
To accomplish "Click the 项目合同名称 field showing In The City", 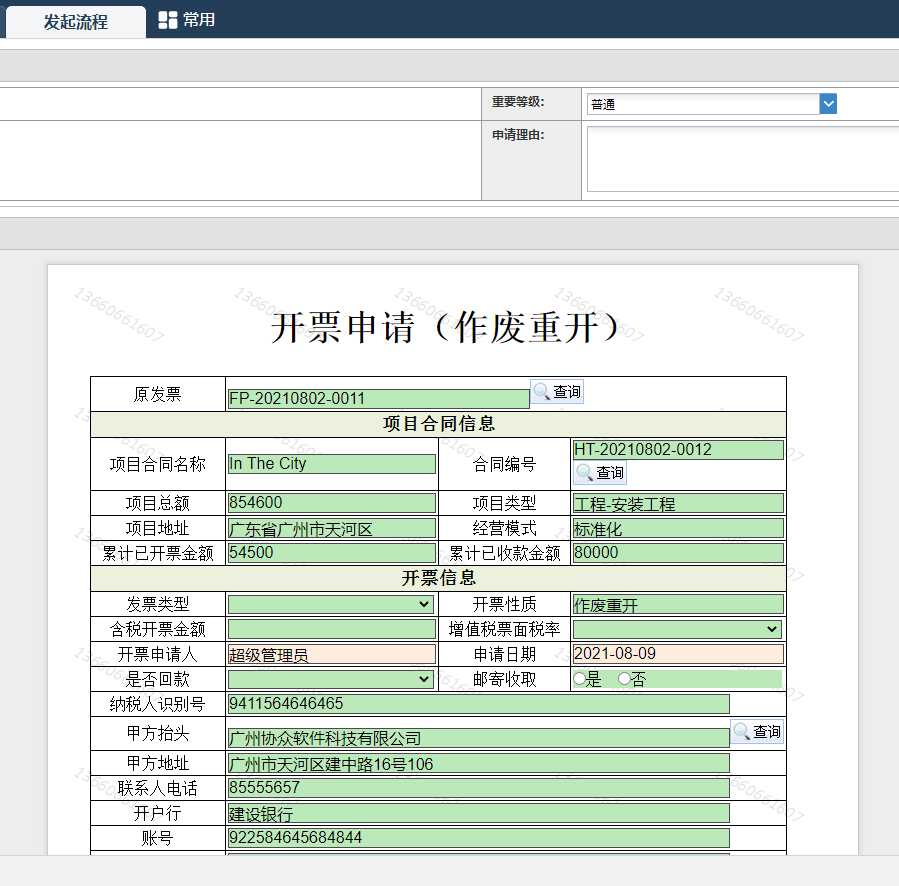I will pos(331,464).
